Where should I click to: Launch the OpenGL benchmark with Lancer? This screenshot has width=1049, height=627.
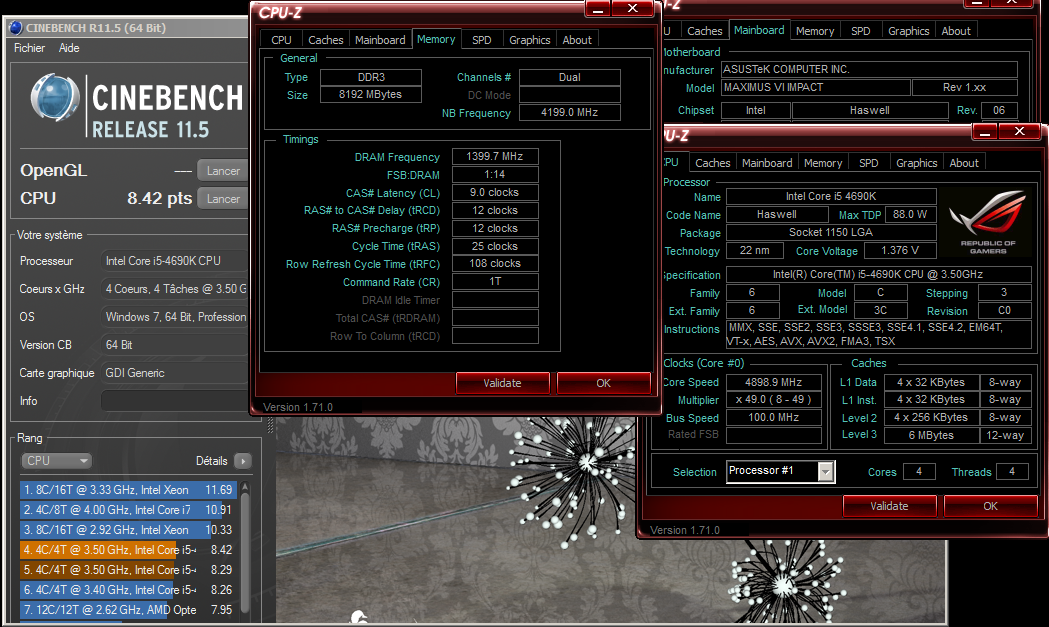click(223, 171)
